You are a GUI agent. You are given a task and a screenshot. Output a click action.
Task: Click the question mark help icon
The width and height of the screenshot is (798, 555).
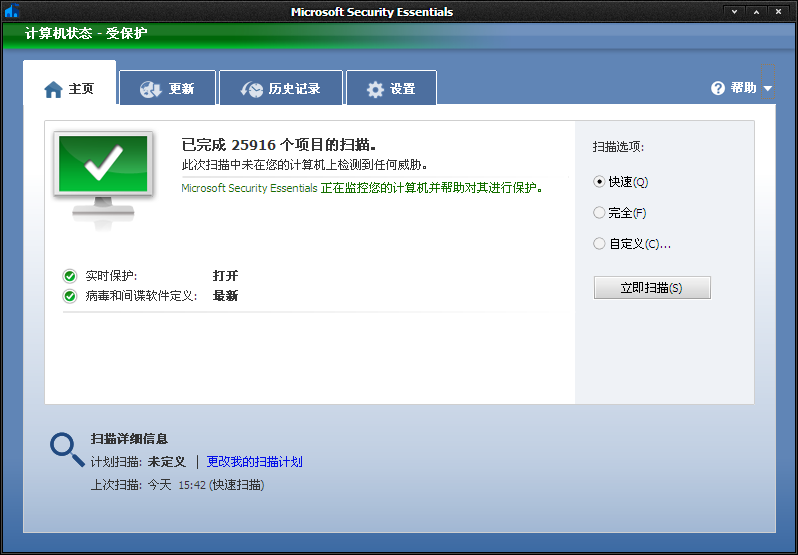pyautogui.click(x=718, y=88)
